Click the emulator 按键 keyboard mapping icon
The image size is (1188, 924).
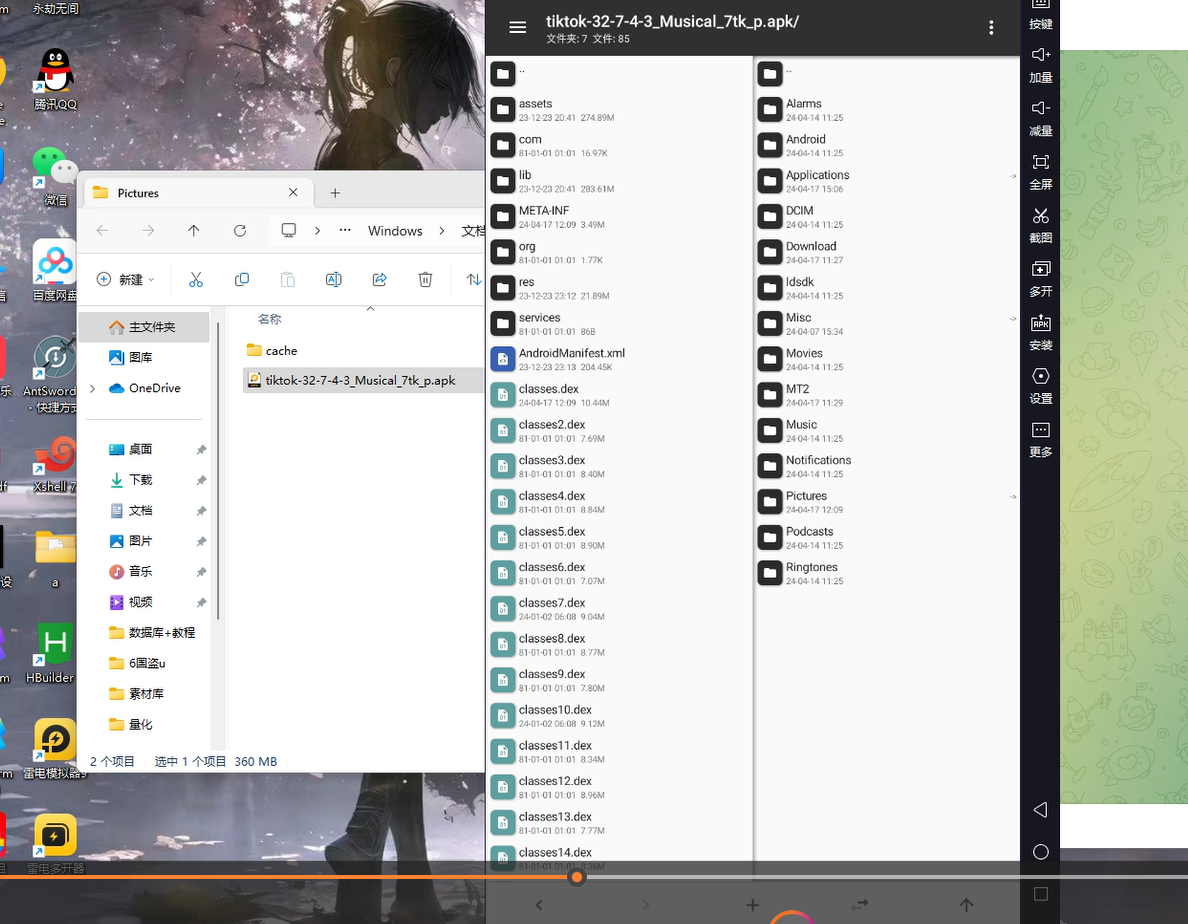pos(1041,6)
